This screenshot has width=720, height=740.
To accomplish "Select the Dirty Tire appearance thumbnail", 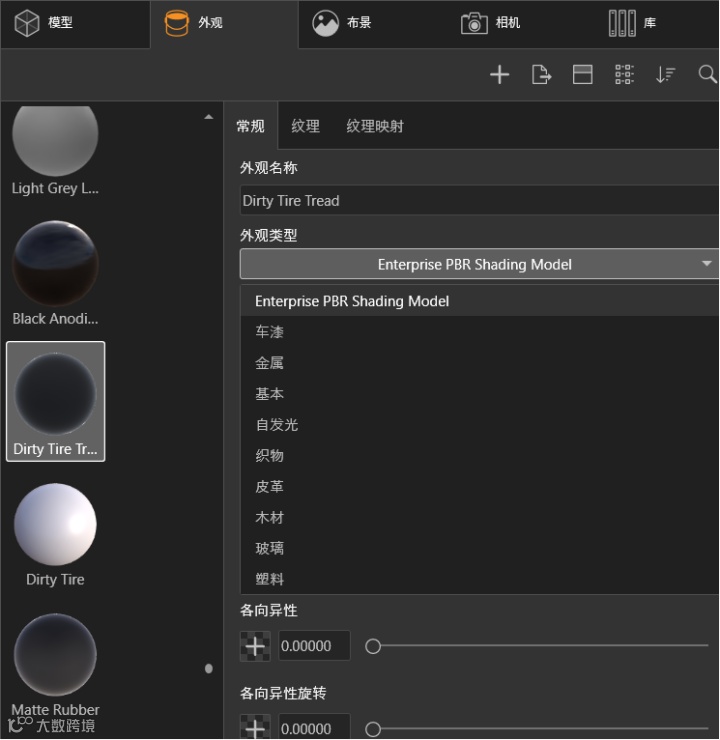I will [x=55, y=534].
